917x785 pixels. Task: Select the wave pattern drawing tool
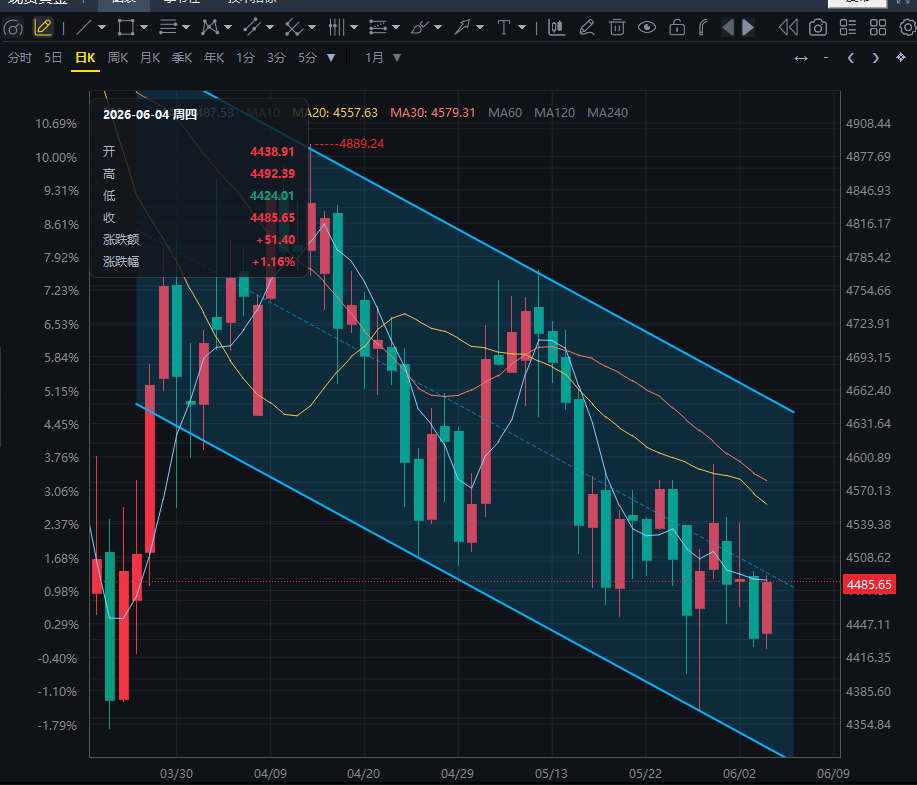(x=210, y=27)
